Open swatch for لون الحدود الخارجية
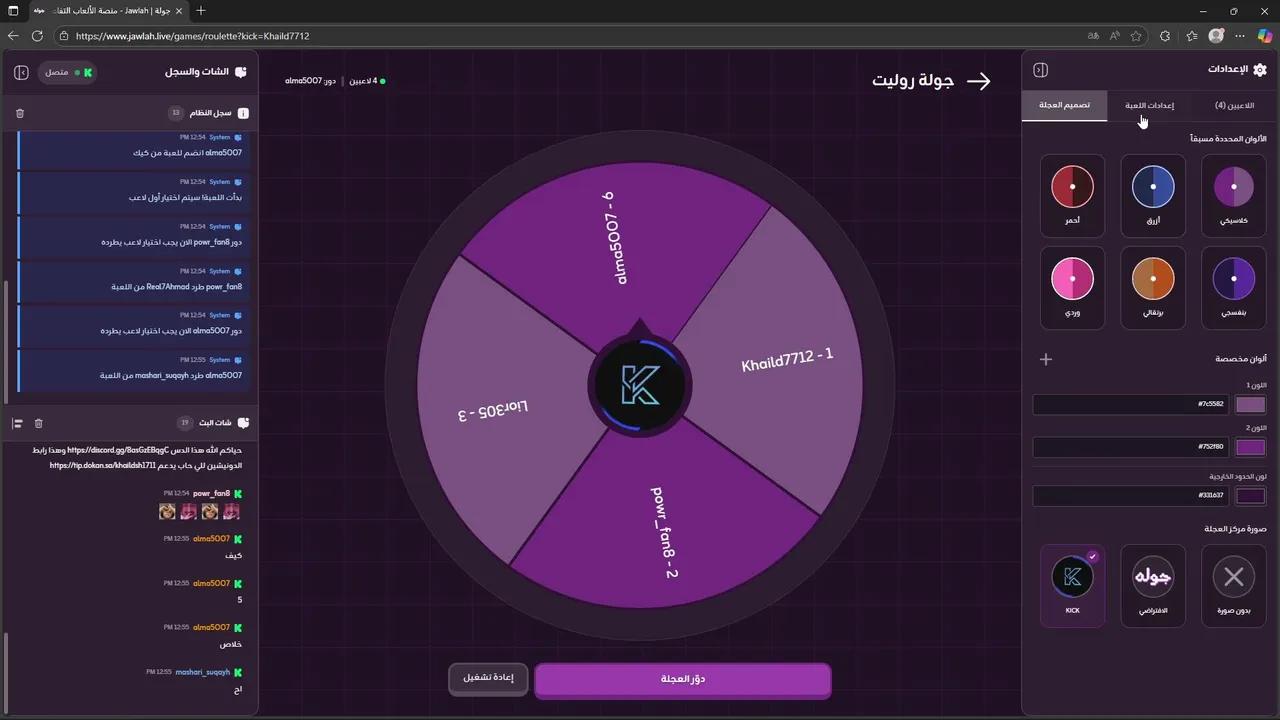The width and height of the screenshot is (1280, 720). (x=1251, y=496)
